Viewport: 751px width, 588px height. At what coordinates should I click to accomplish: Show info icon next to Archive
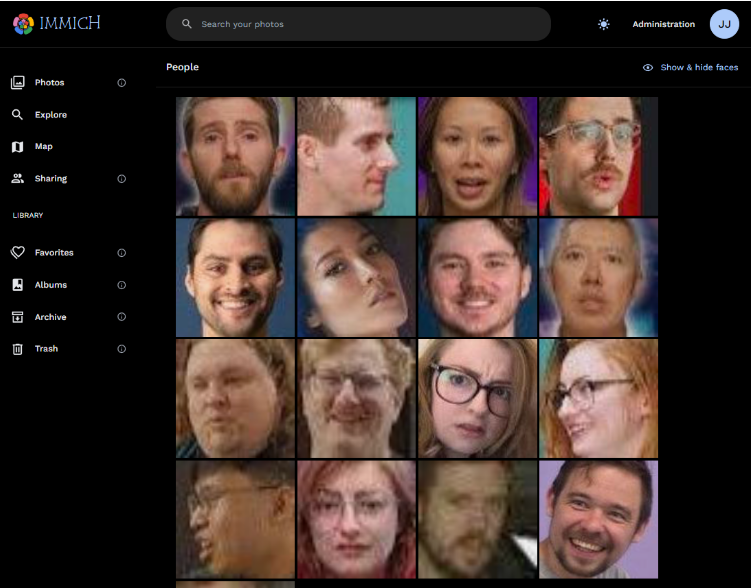(x=122, y=317)
